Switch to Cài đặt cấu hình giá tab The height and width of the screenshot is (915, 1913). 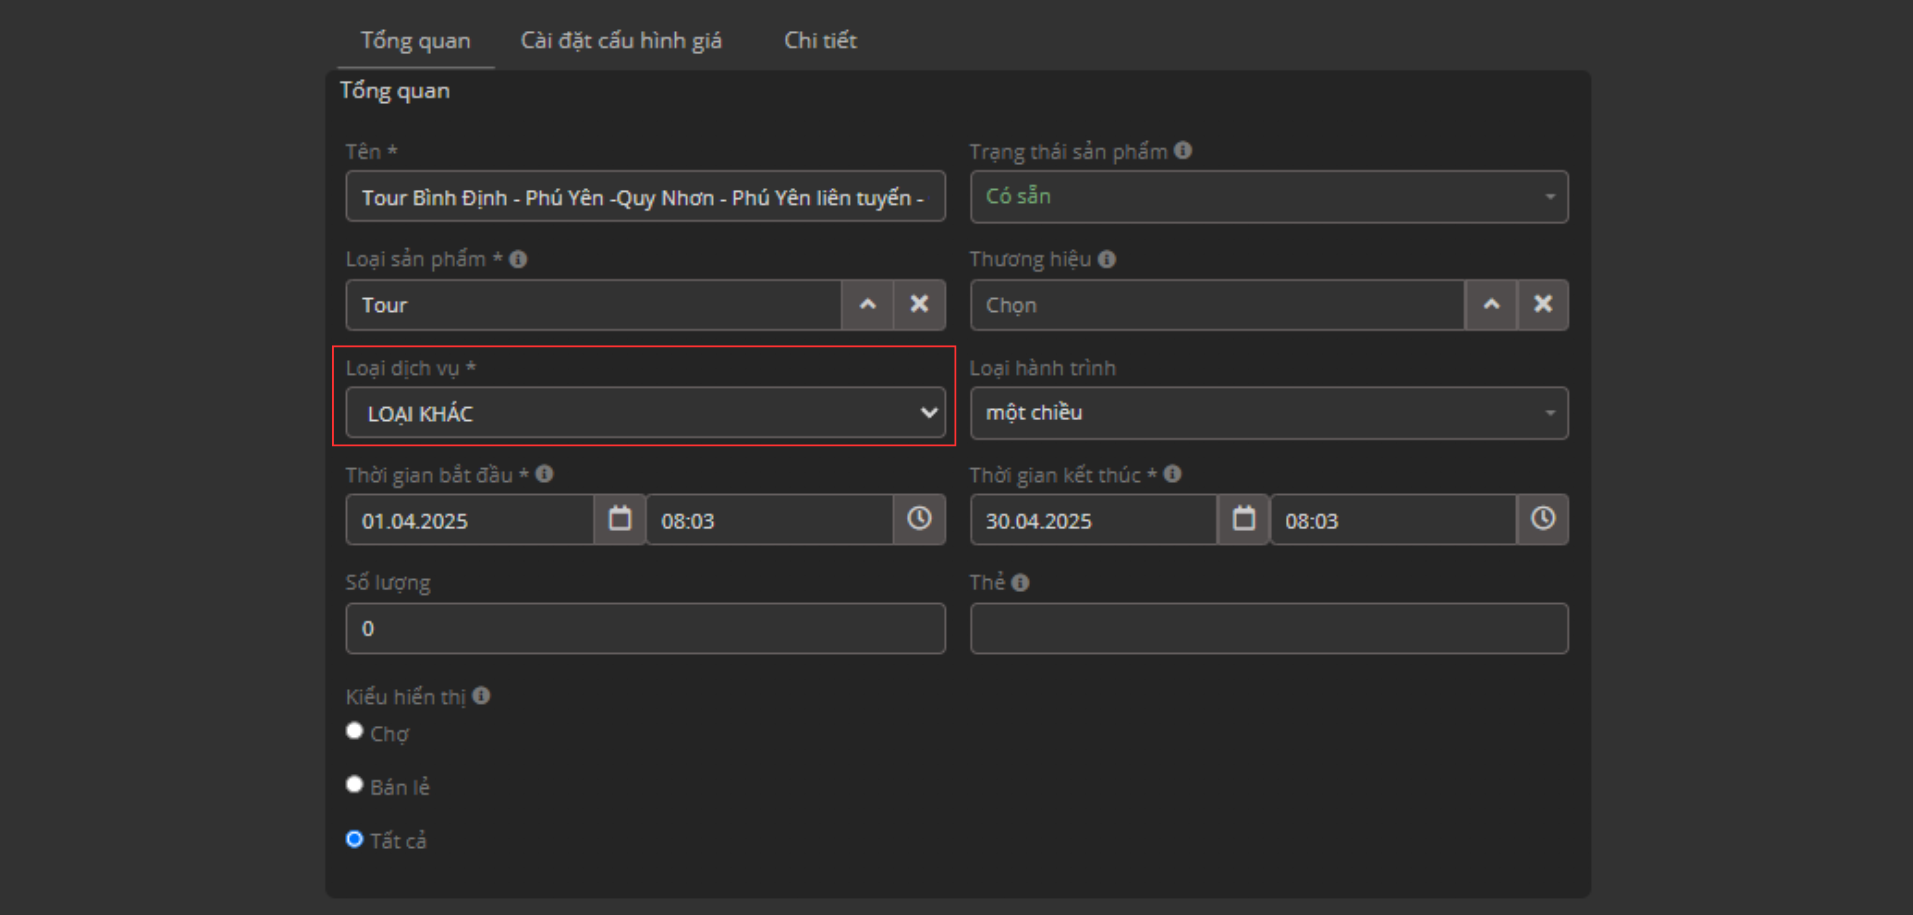click(621, 41)
